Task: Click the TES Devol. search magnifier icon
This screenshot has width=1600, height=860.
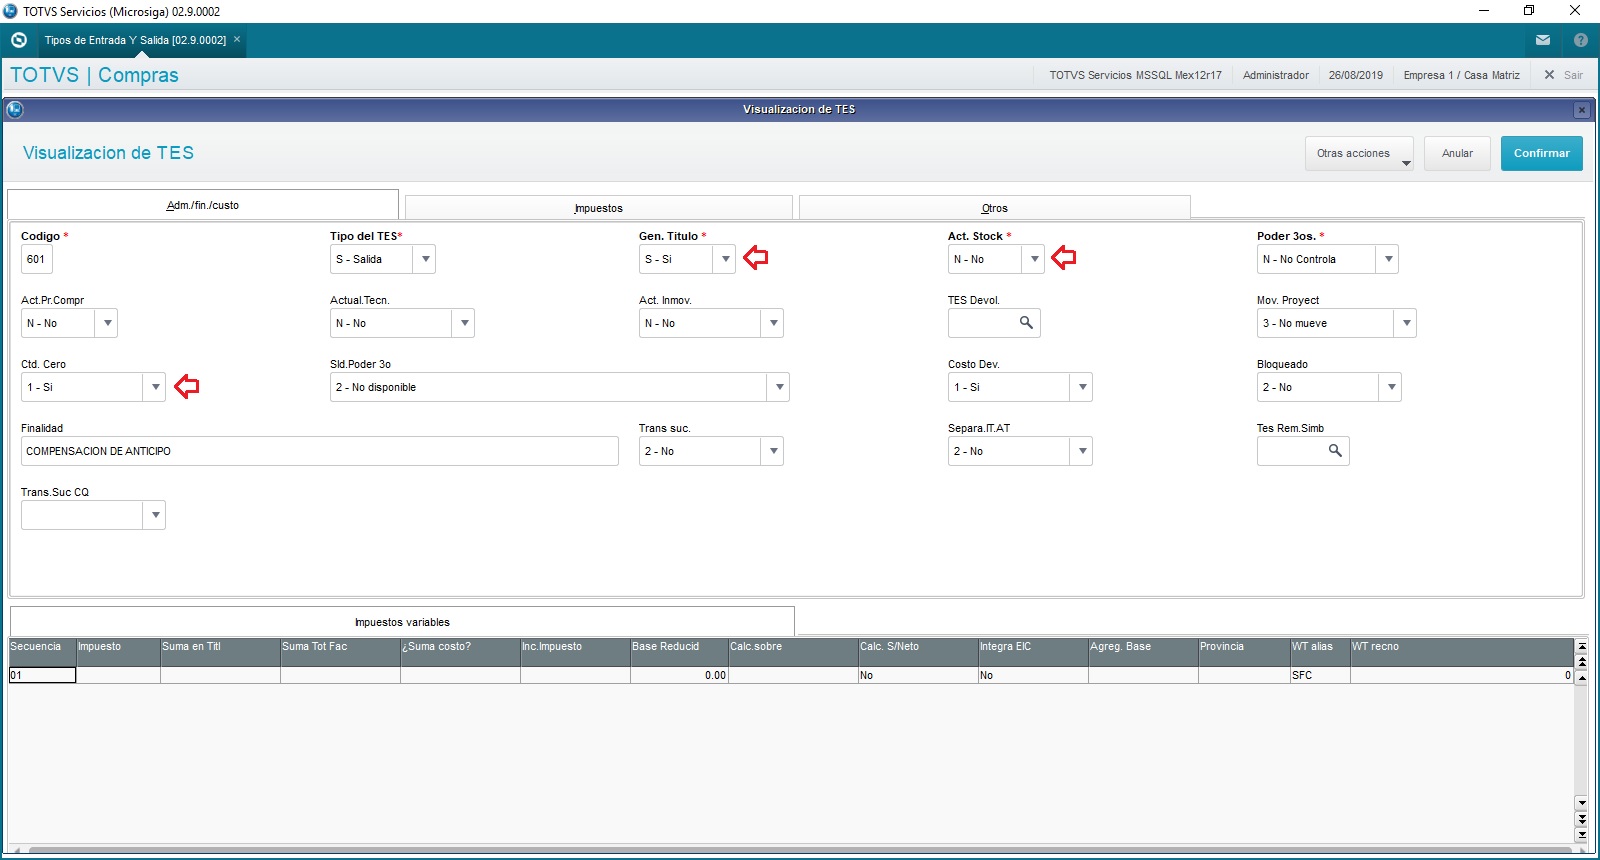Action: click(1026, 323)
